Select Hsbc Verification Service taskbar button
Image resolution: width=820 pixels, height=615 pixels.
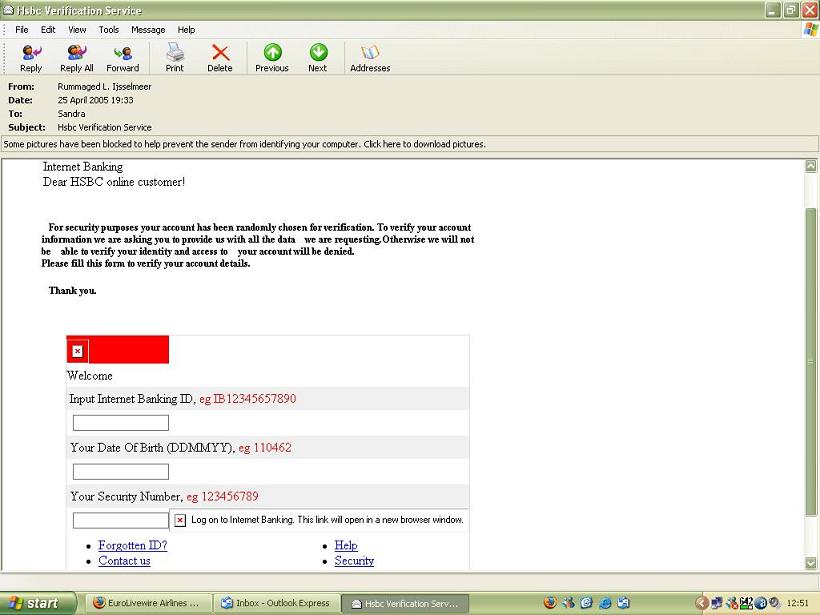(x=405, y=603)
